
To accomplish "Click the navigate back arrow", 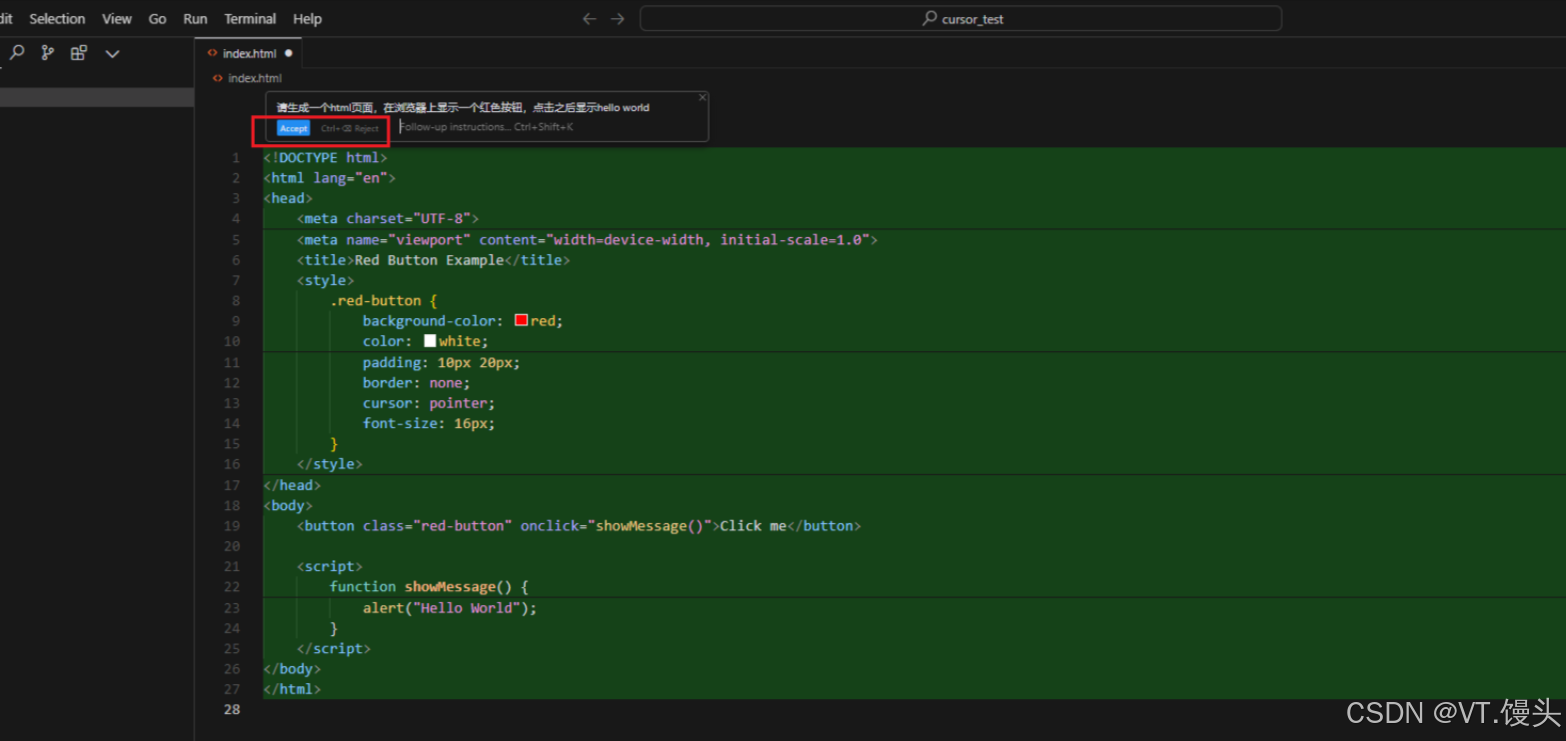I will [x=589, y=19].
